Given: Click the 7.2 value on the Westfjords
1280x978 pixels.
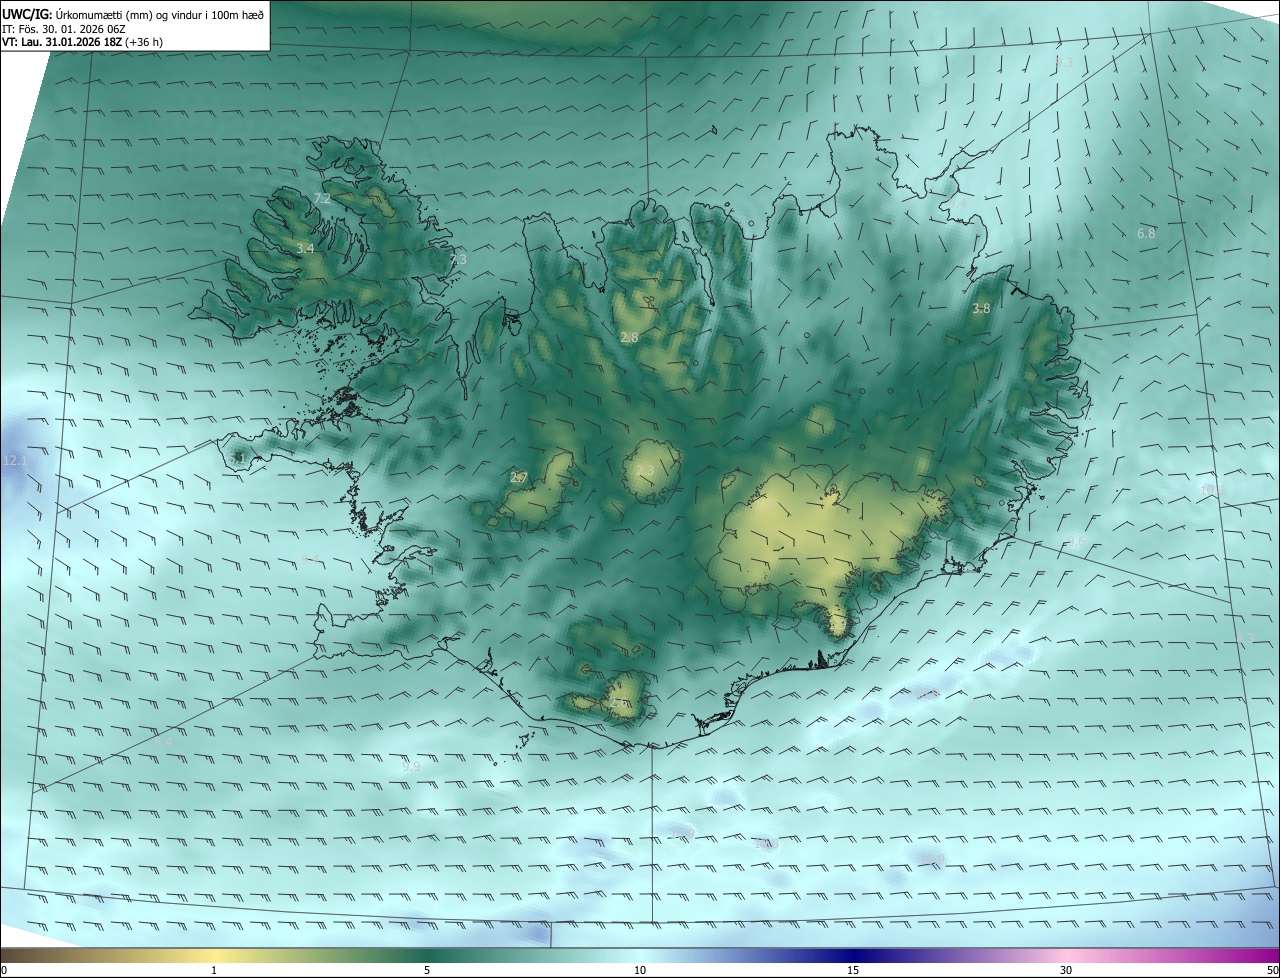Looking at the screenshot, I should tap(322, 199).
